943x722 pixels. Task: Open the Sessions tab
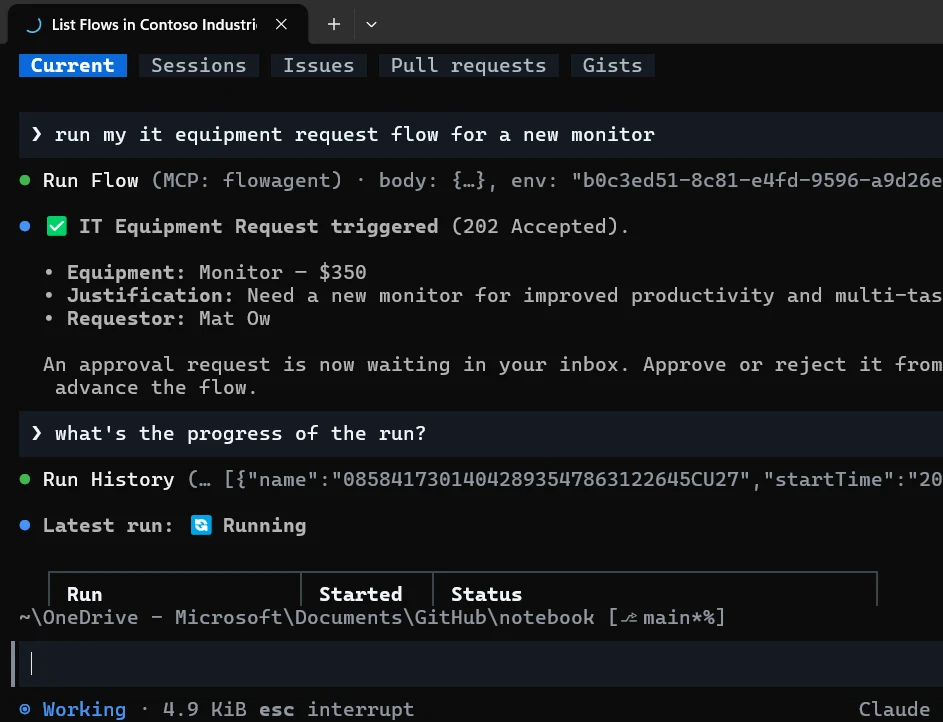(x=198, y=66)
